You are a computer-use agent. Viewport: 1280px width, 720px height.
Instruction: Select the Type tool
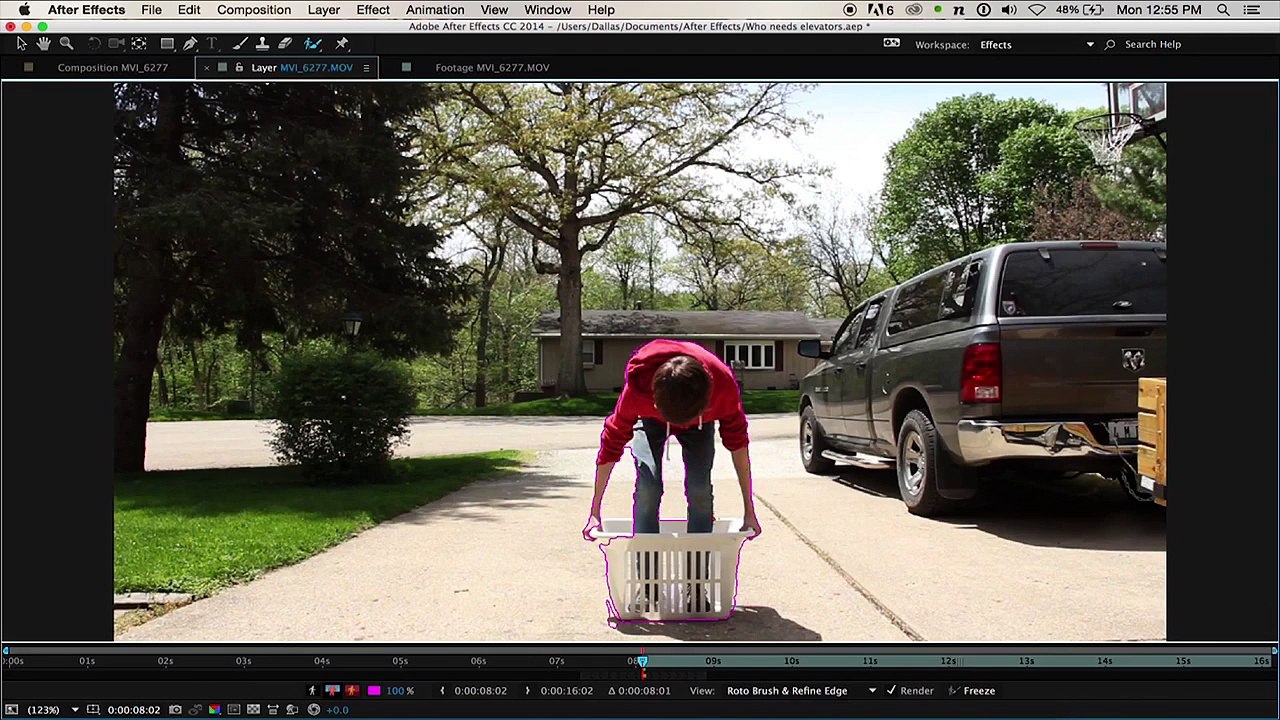point(212,44)
